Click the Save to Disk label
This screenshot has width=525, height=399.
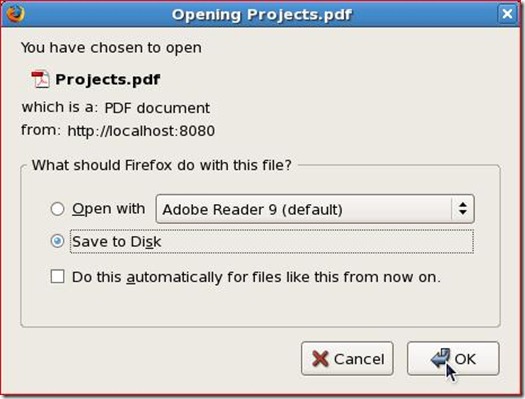coord(117,241)
